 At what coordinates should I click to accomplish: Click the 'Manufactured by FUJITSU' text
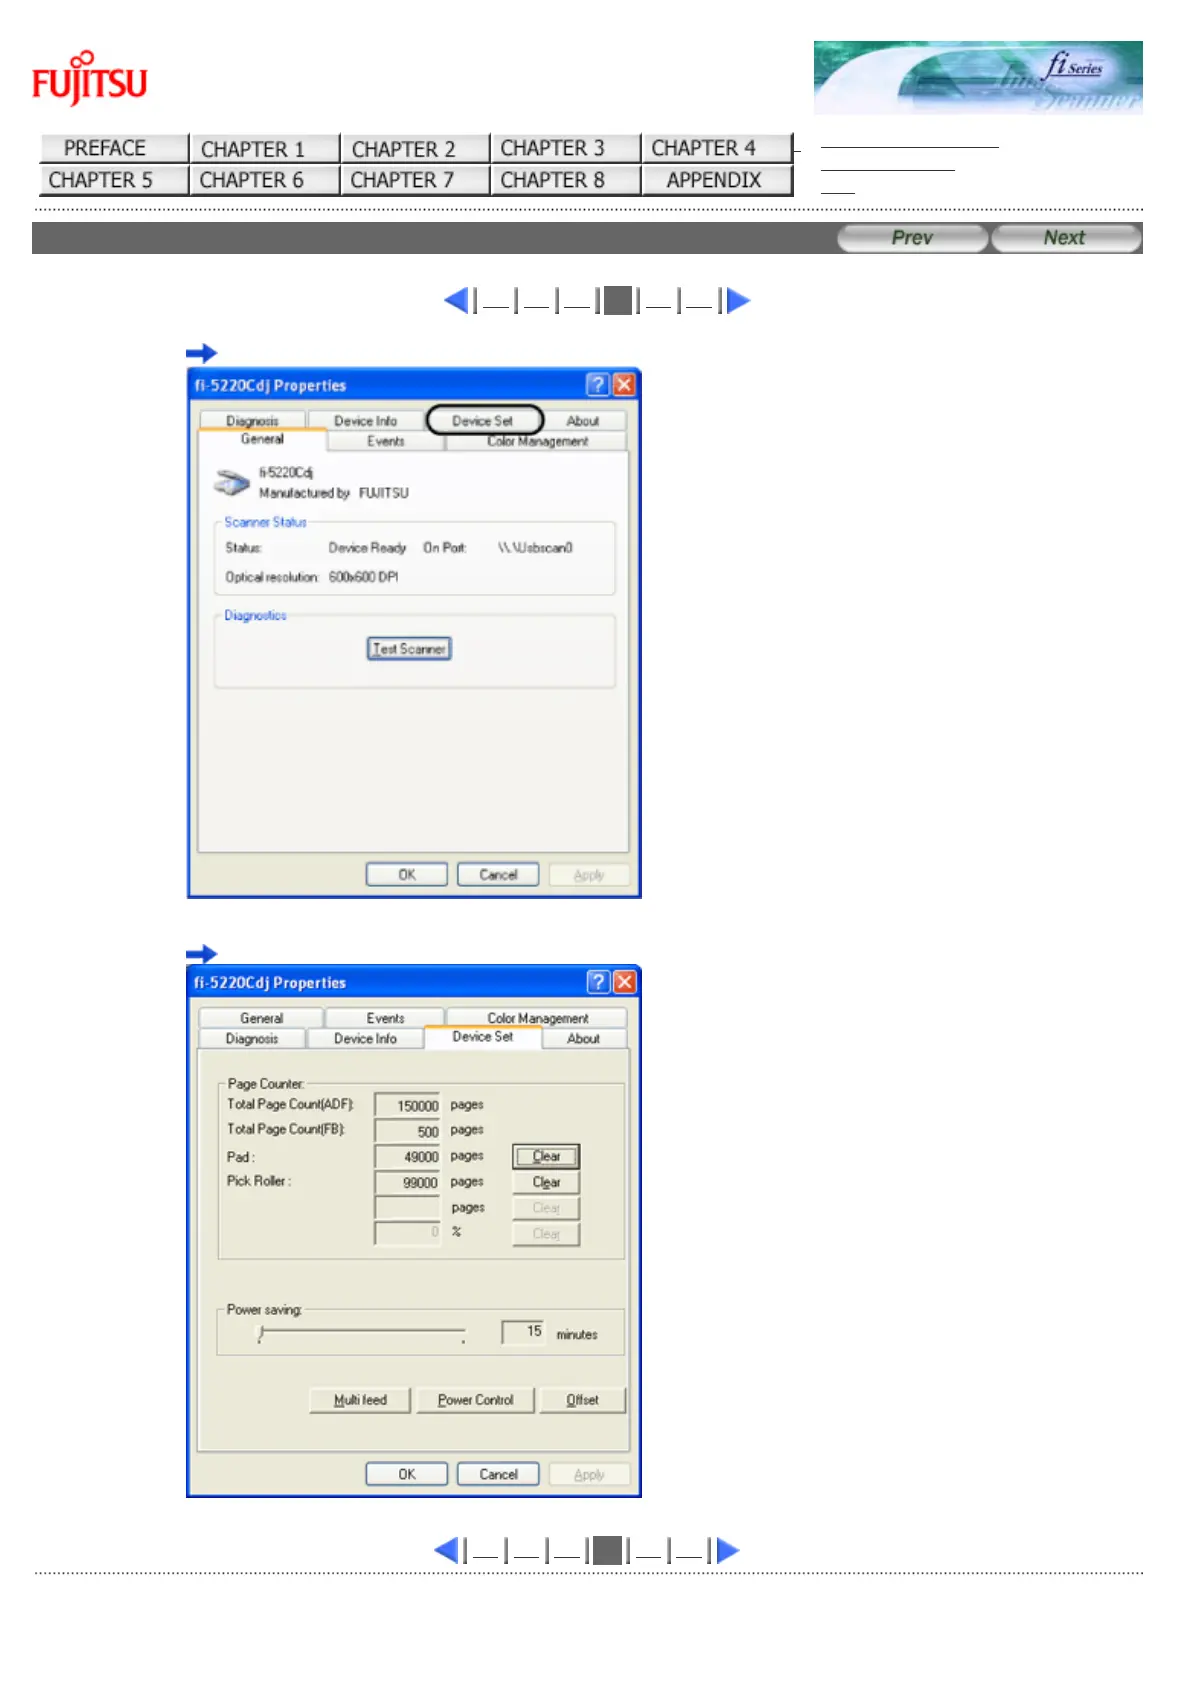click(x=334, y=493)
